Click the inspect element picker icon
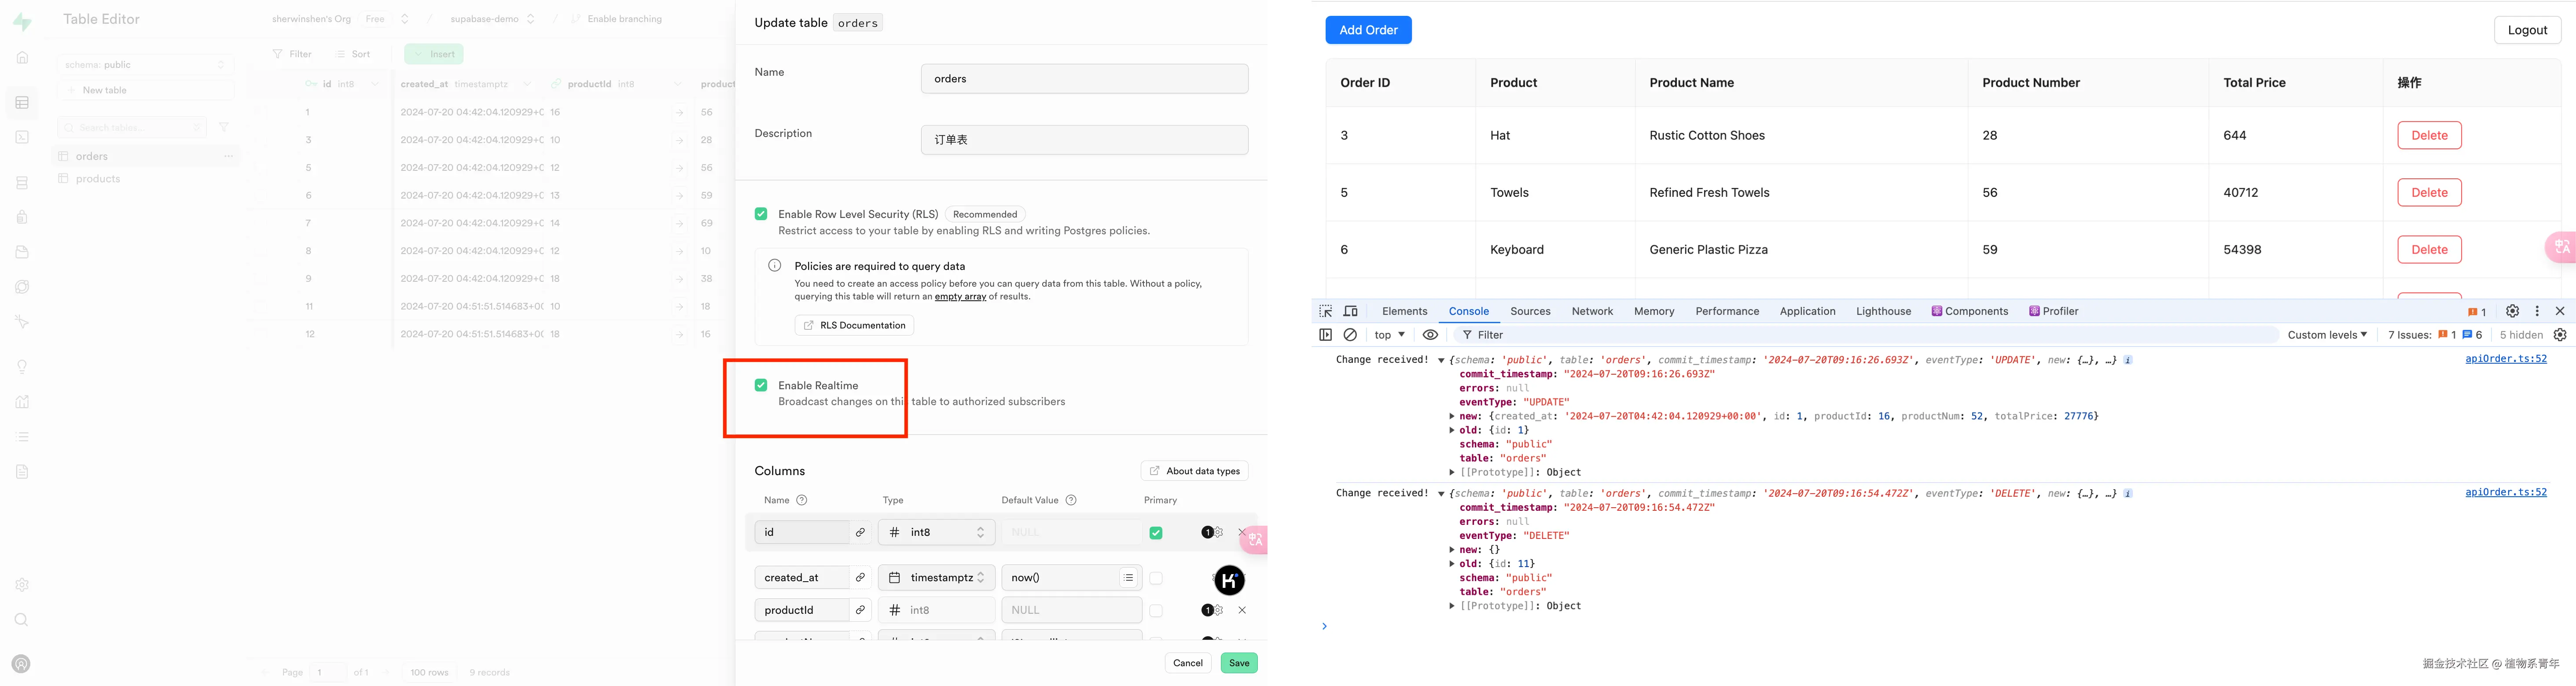The height and width of the screenshot is (686, 2576). click(x=1326, y=311)
